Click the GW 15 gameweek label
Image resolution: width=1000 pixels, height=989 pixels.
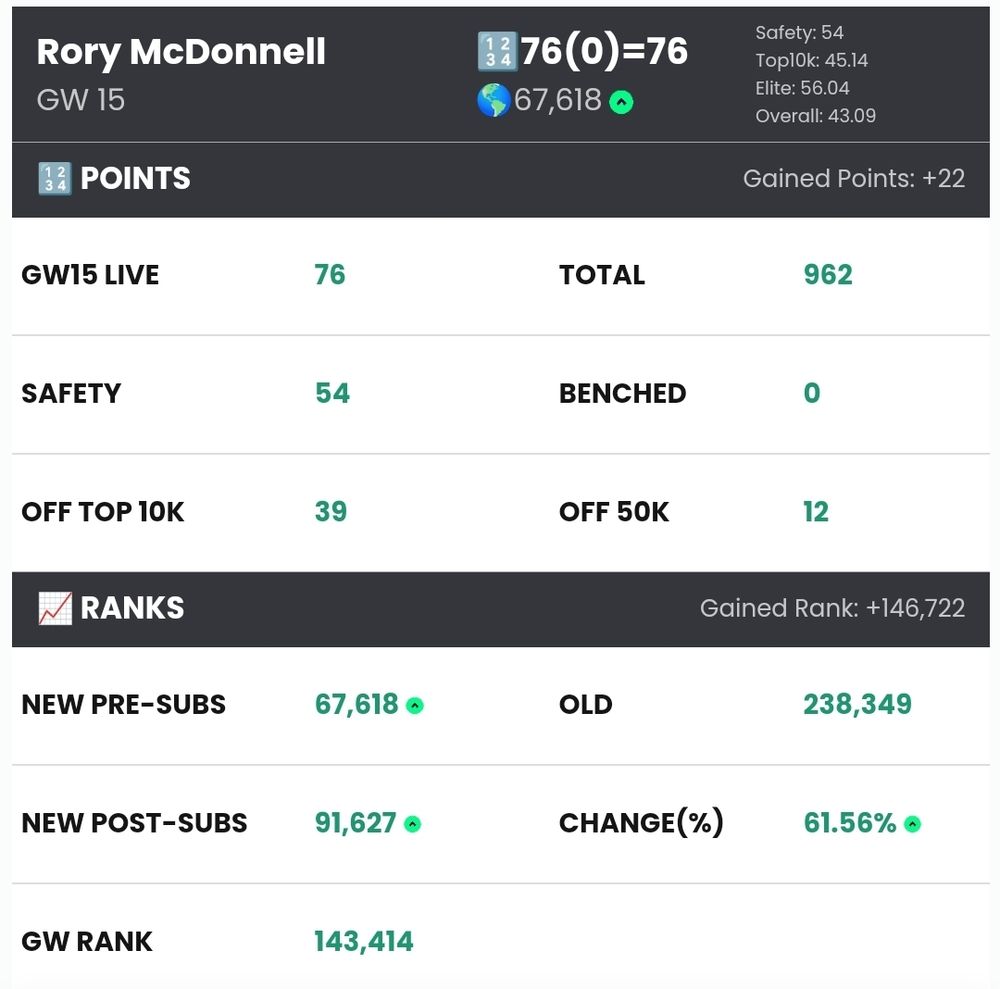[81, 100]
